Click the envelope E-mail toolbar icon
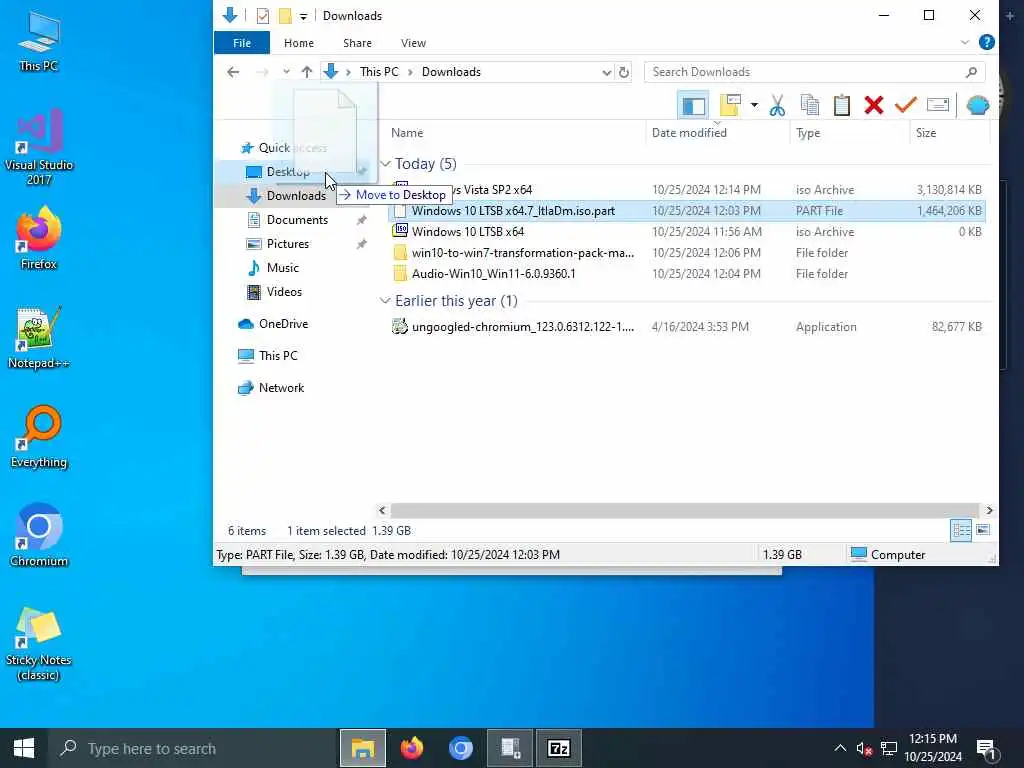 coord(938,105)
